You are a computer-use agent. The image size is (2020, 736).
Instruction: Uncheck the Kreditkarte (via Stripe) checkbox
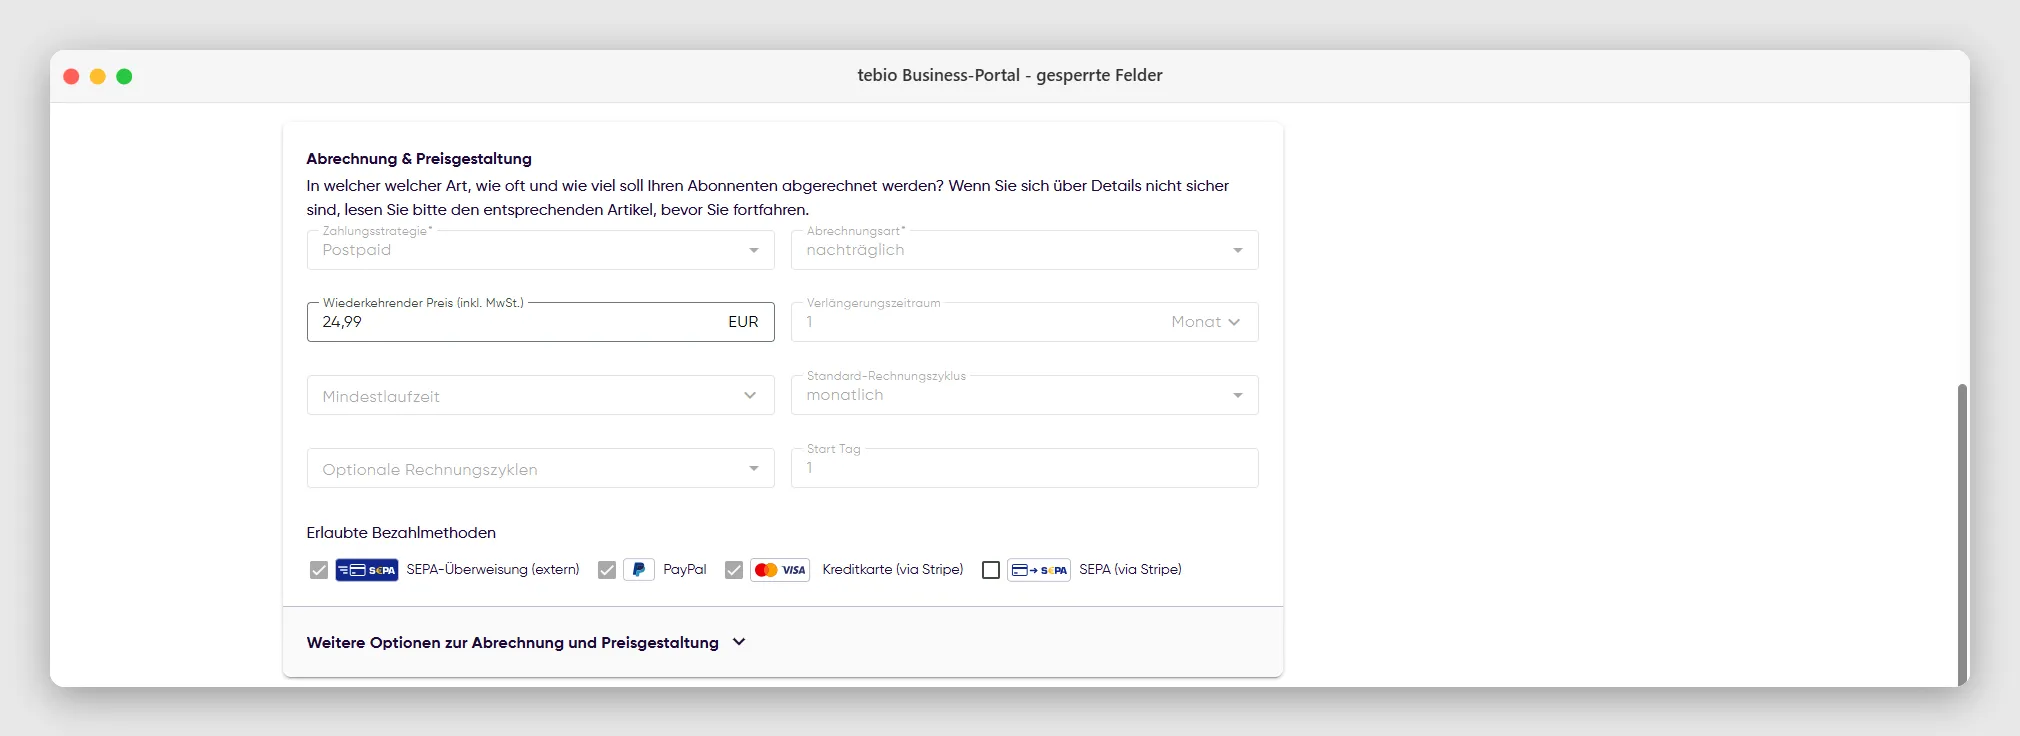(734, 570)
